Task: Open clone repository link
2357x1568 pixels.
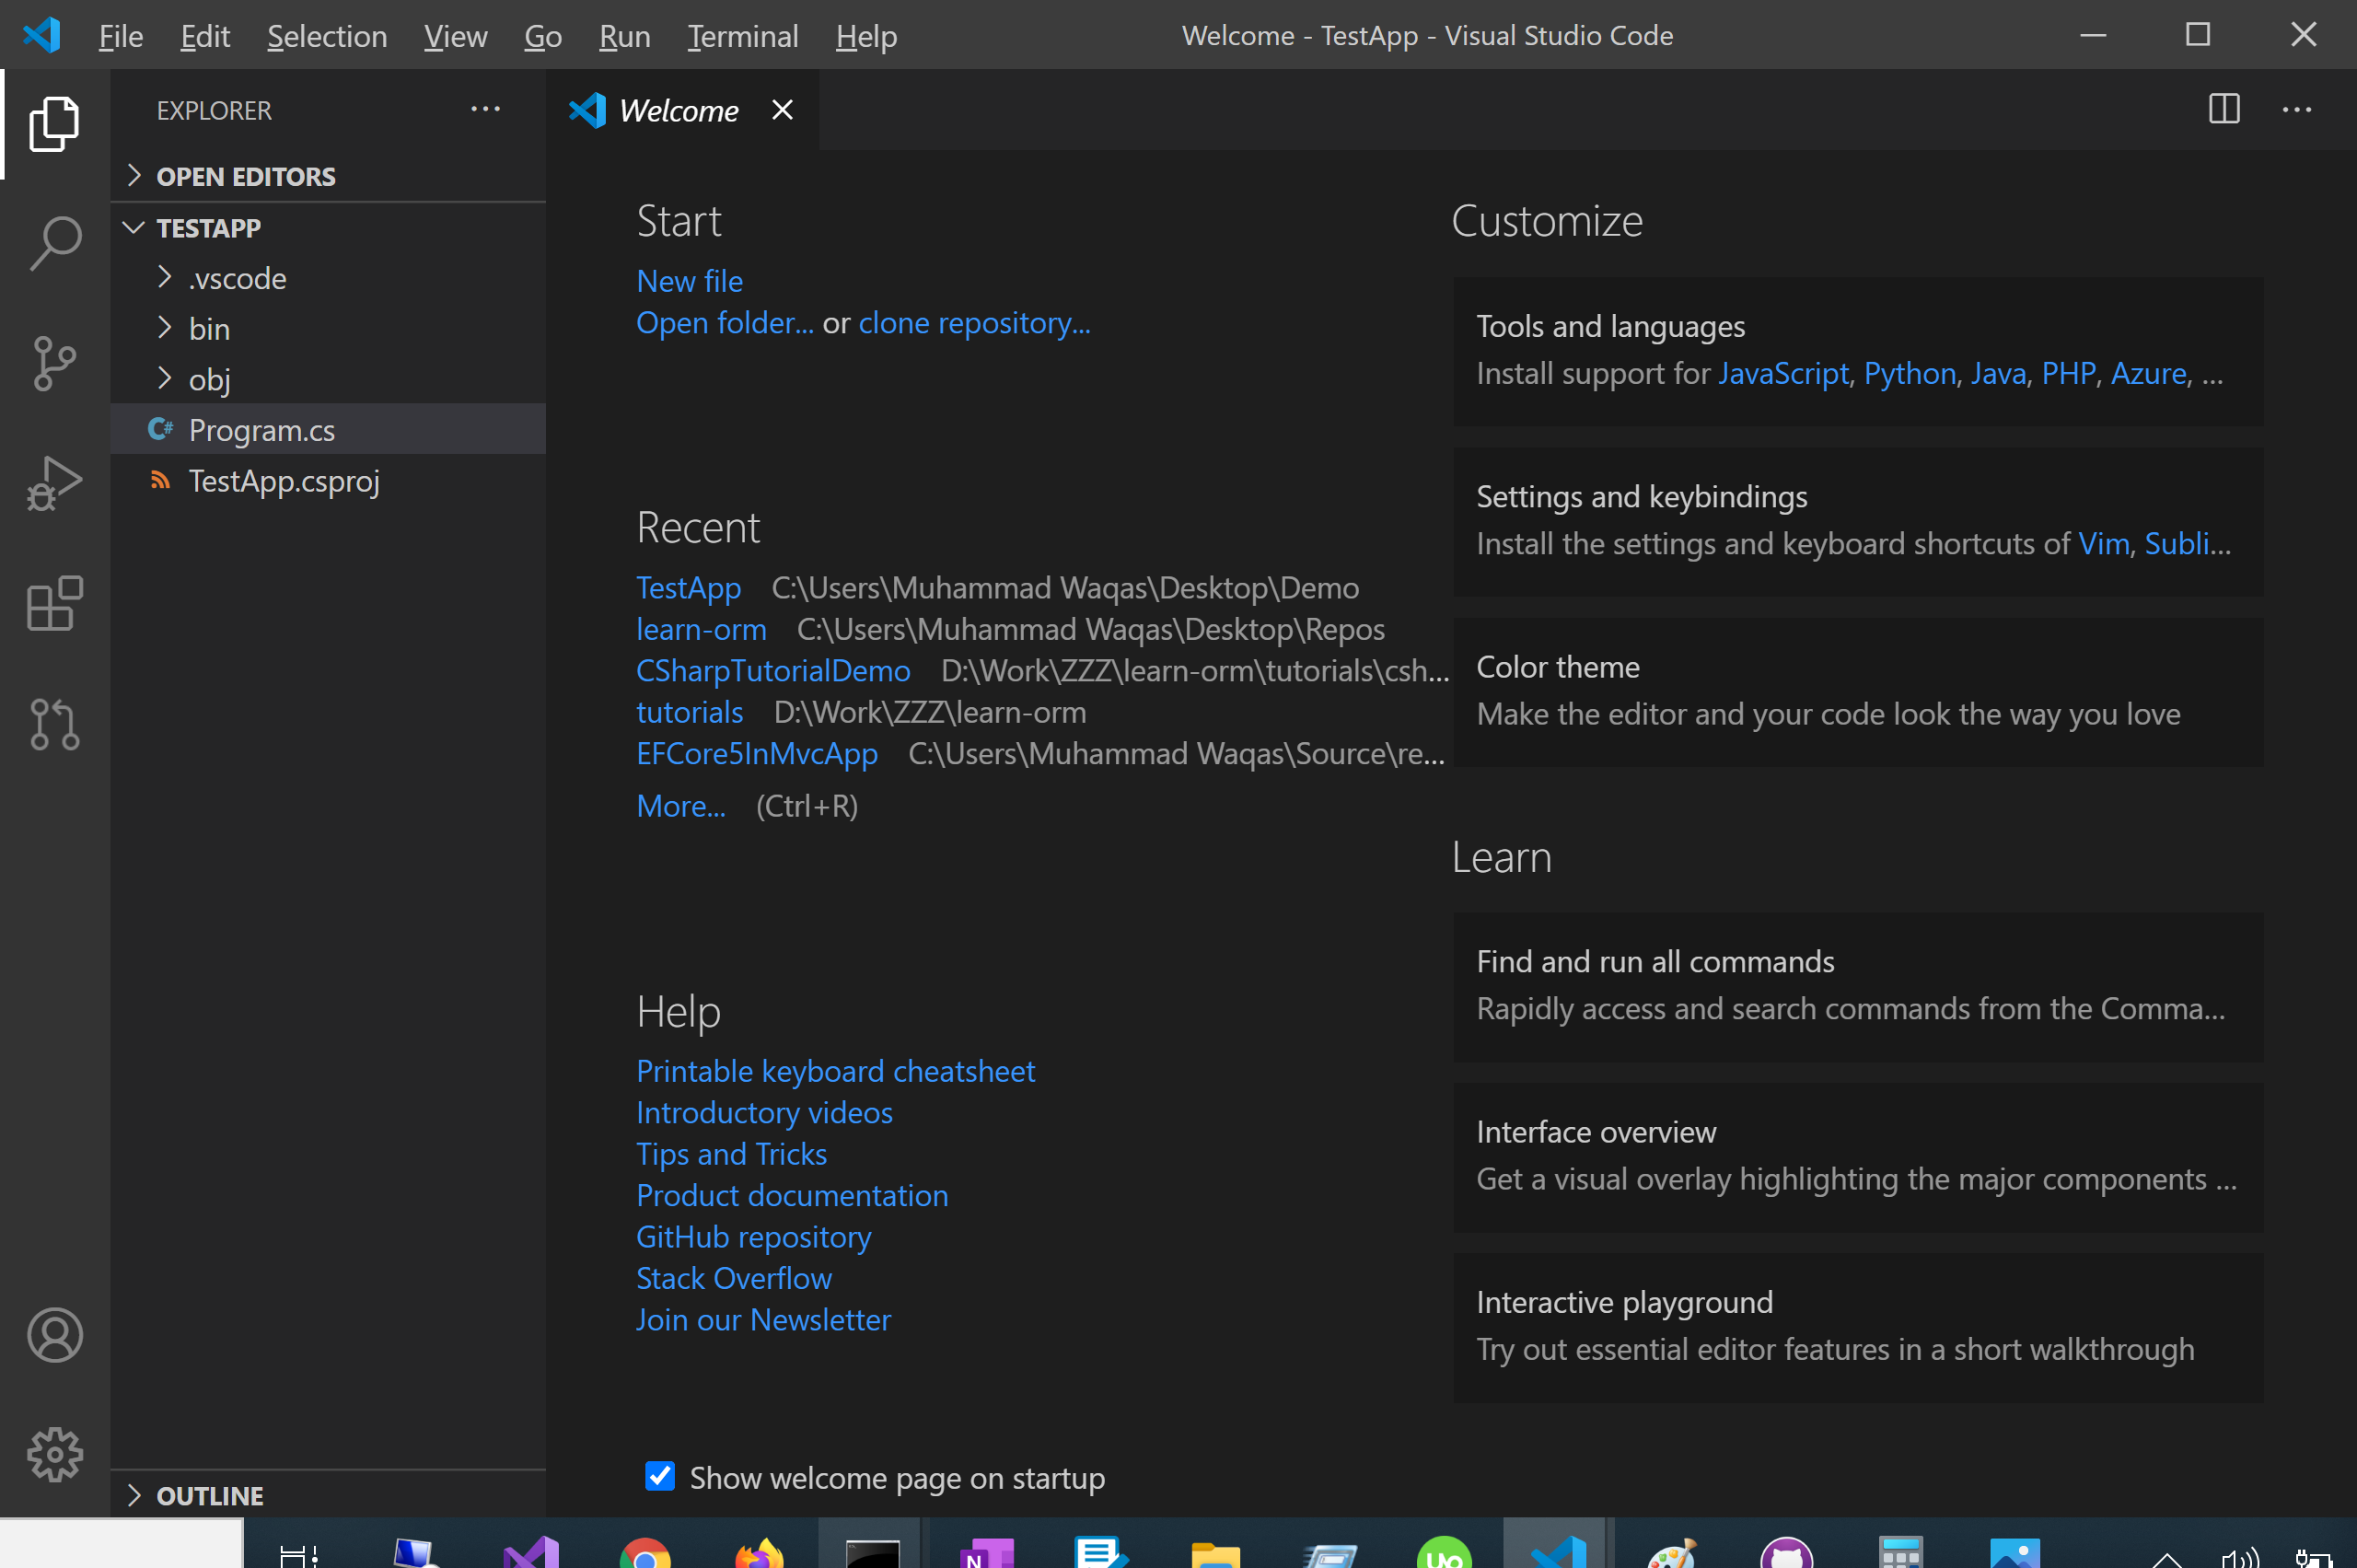Action: [x=976, y=322]
